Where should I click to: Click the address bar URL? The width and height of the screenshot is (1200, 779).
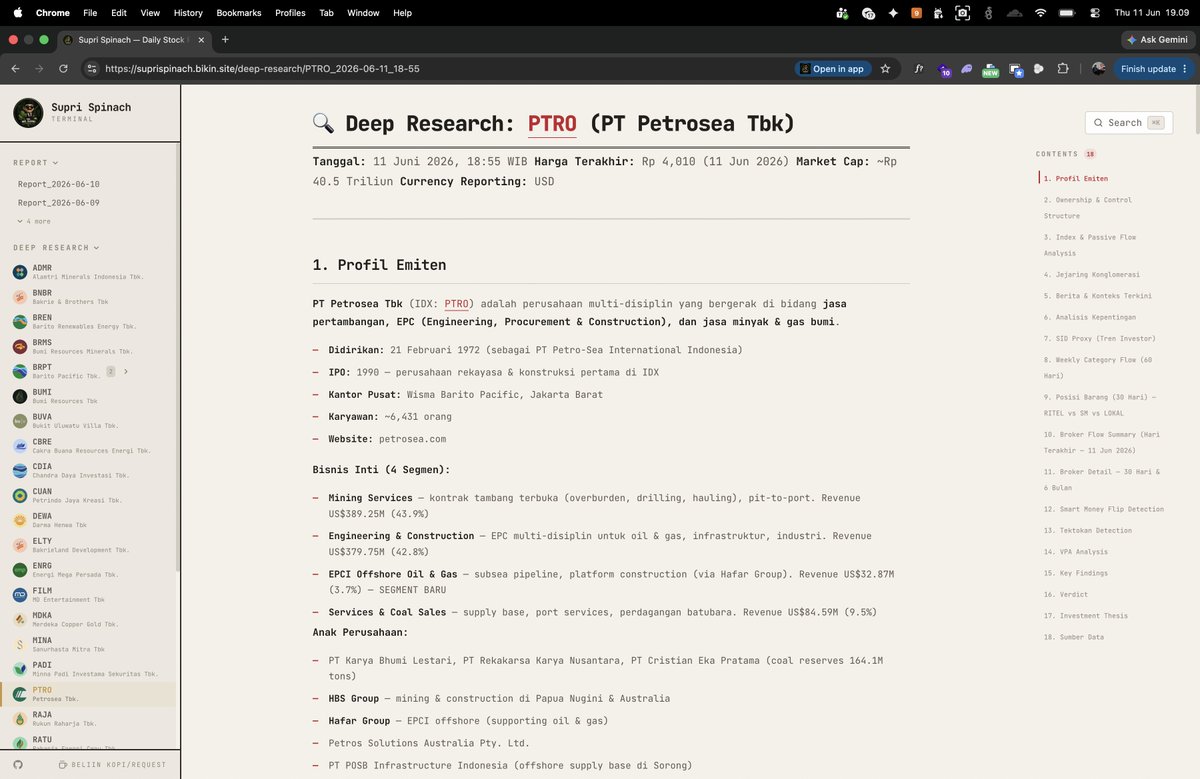click(262, 69)
